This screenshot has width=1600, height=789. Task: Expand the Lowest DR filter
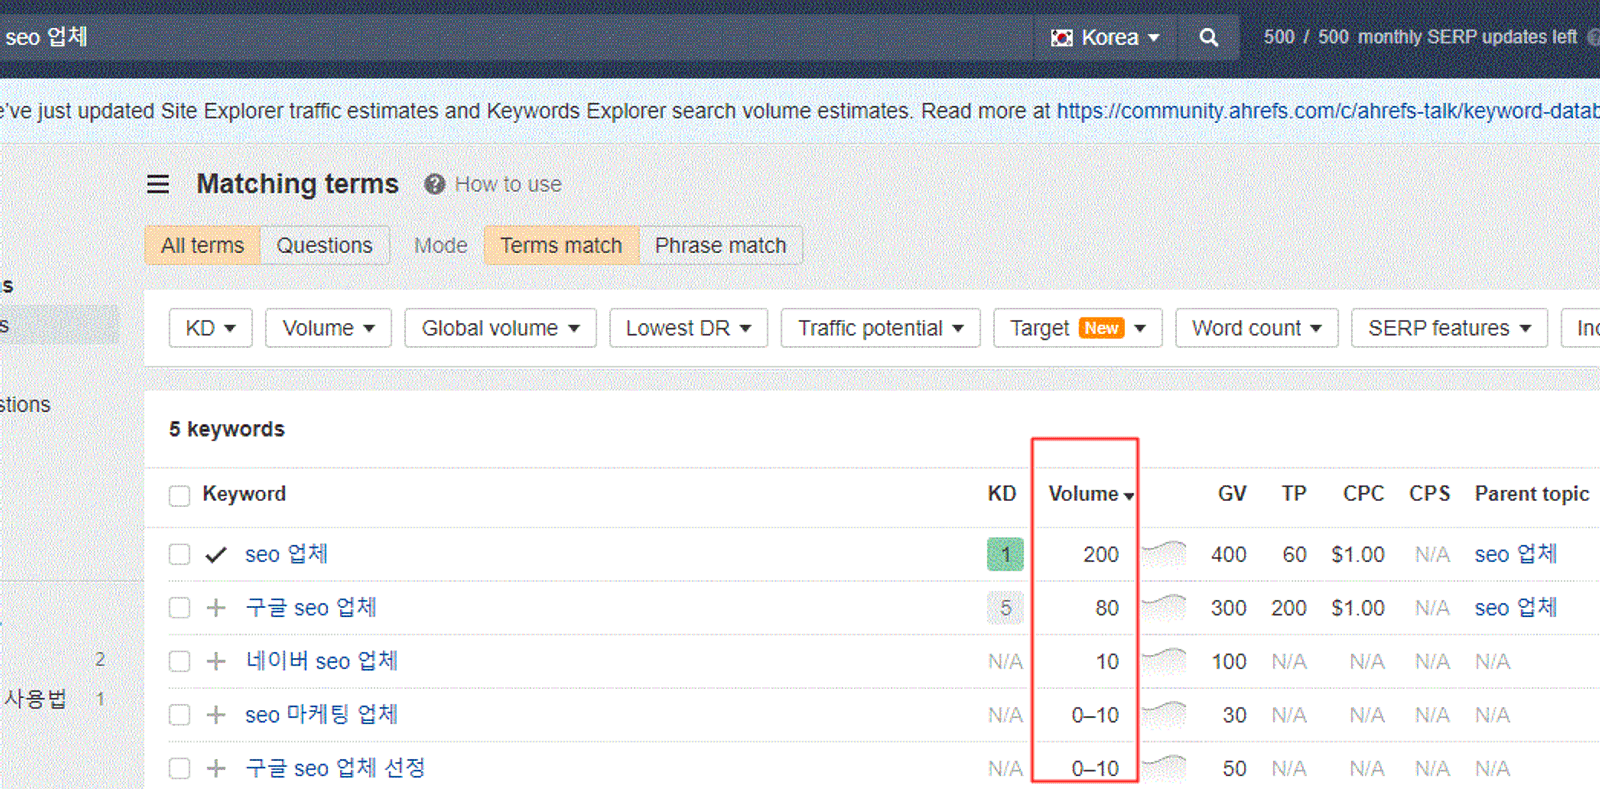pyautogui.click(x=688, y=328)
